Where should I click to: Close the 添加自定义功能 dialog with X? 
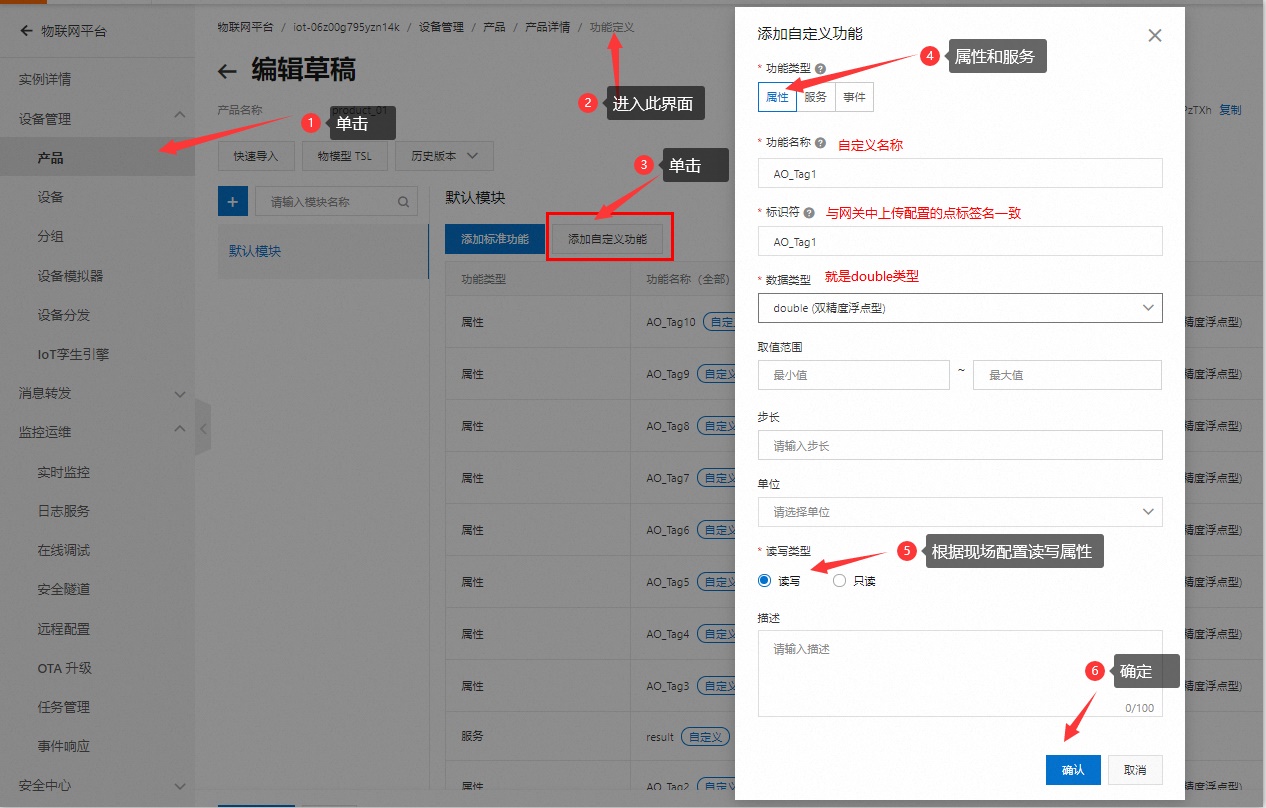1154,36
